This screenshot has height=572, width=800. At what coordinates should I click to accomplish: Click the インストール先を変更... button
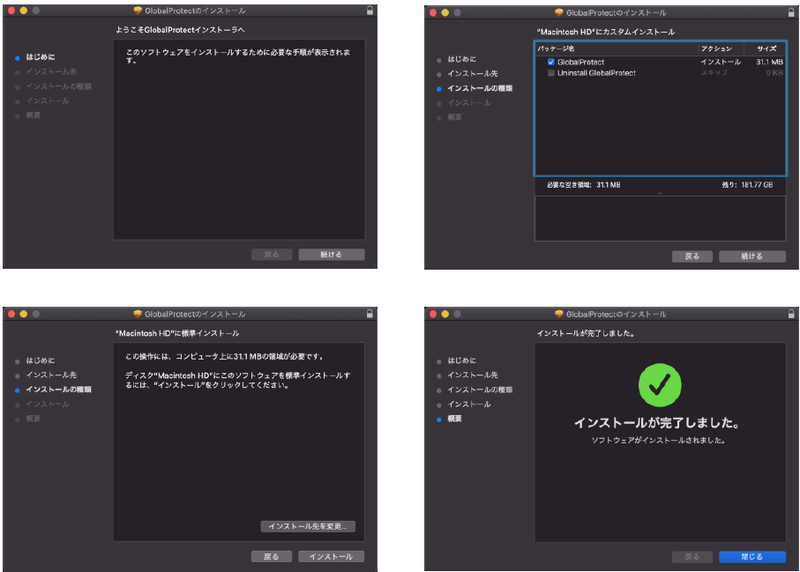pyautogui.click(x=308, y=526)
